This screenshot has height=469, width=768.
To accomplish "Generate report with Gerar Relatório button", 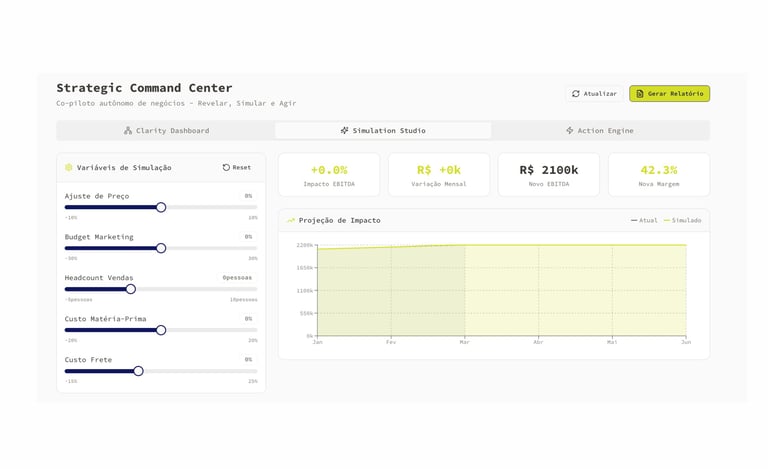I will point(670,94).
